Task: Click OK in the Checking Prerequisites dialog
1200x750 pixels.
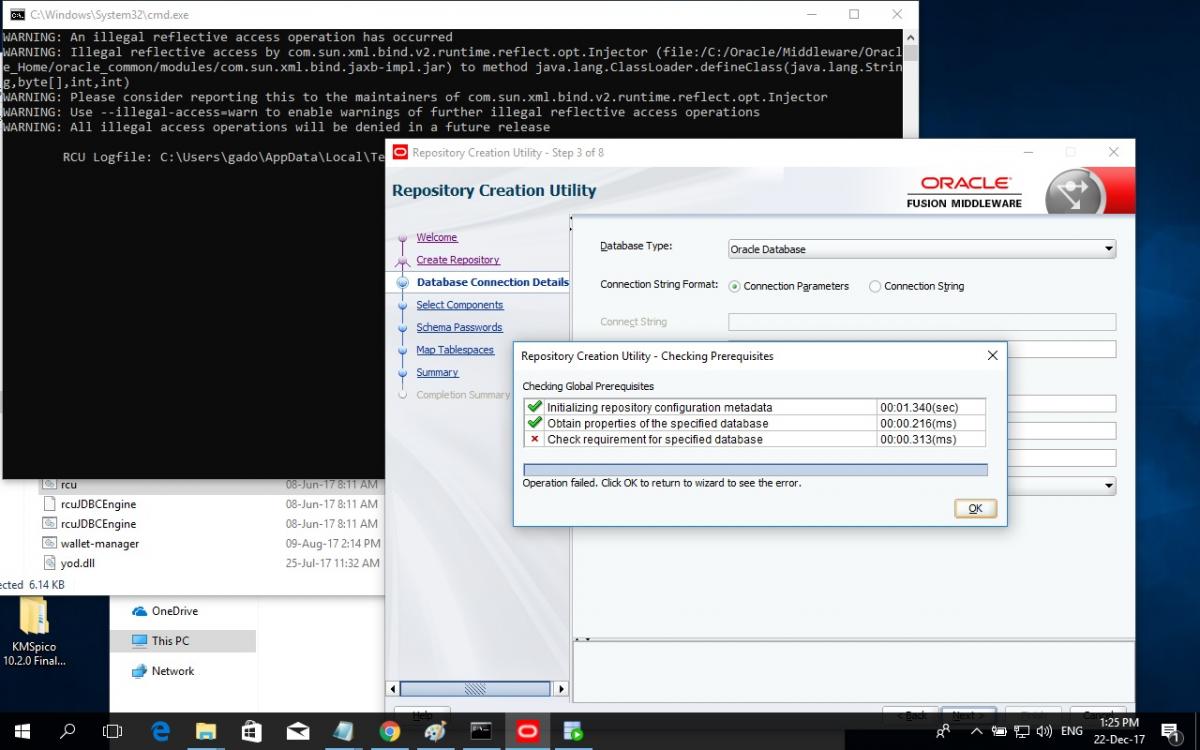Action: point(975,508)
